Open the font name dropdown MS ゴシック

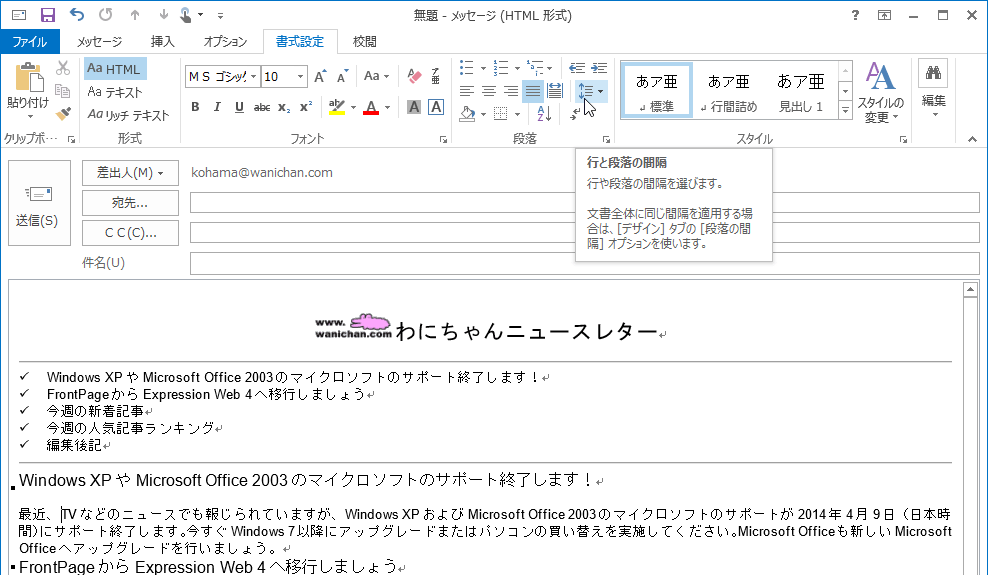tap(253, 77)
